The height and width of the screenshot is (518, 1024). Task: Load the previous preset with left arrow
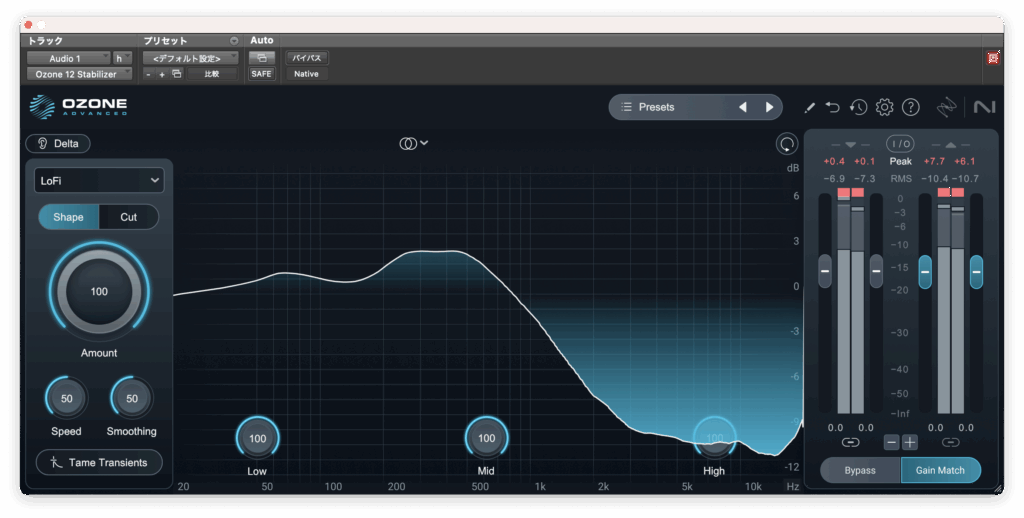point(742,107)
